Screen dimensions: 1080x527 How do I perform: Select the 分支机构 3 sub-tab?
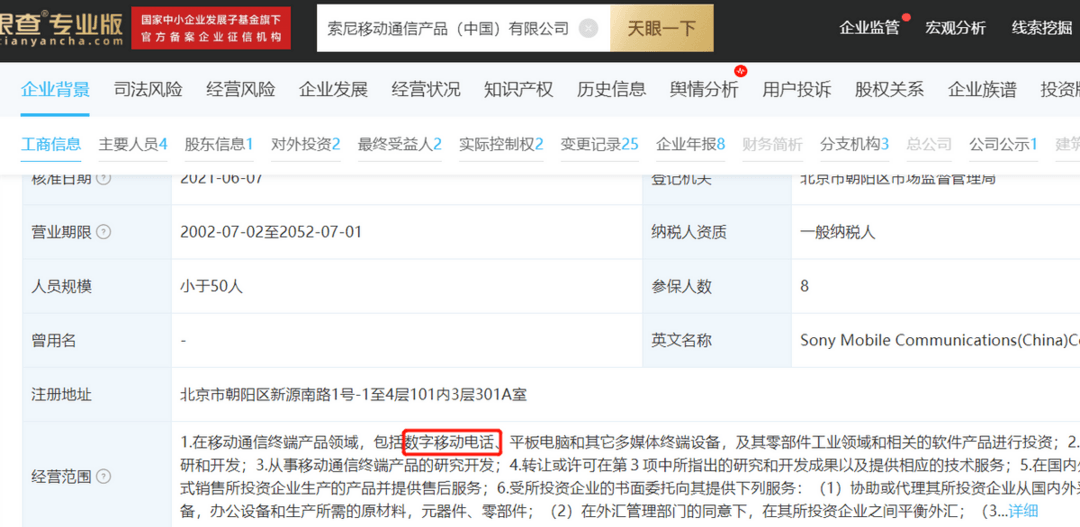click(854, 145)
